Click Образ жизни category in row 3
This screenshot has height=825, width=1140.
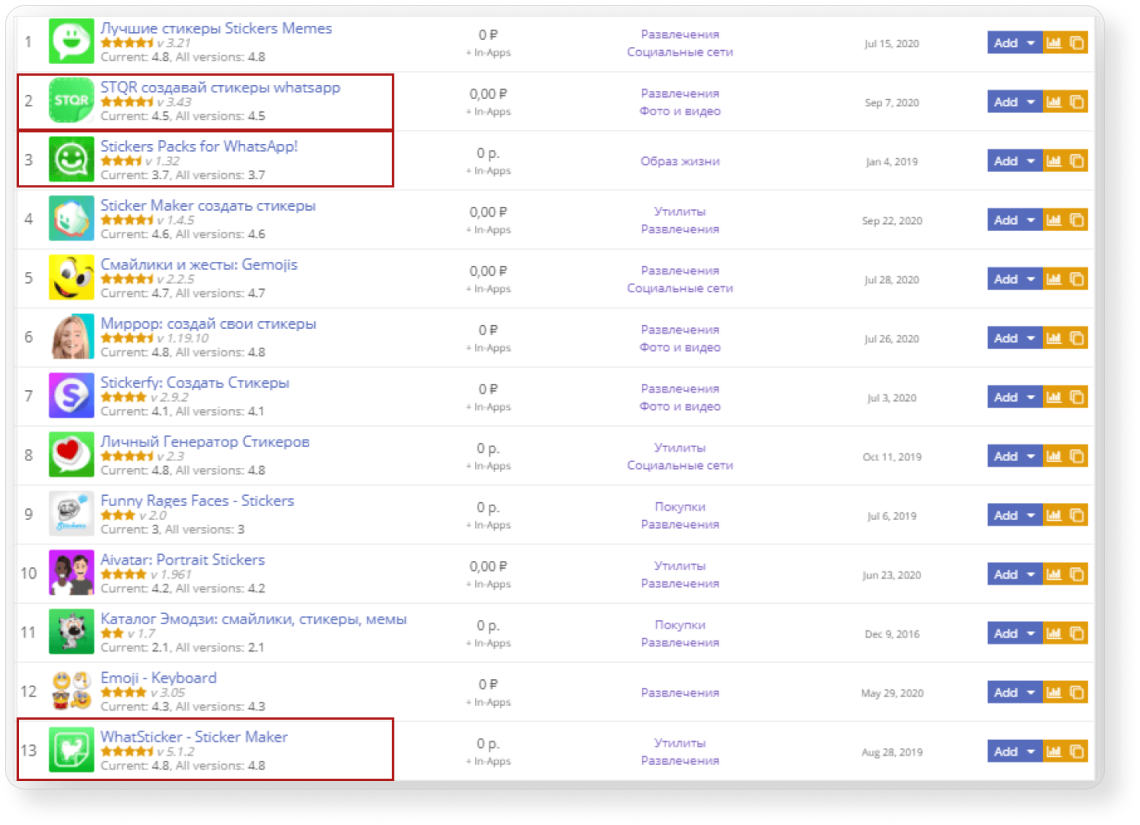coord(680,161)
